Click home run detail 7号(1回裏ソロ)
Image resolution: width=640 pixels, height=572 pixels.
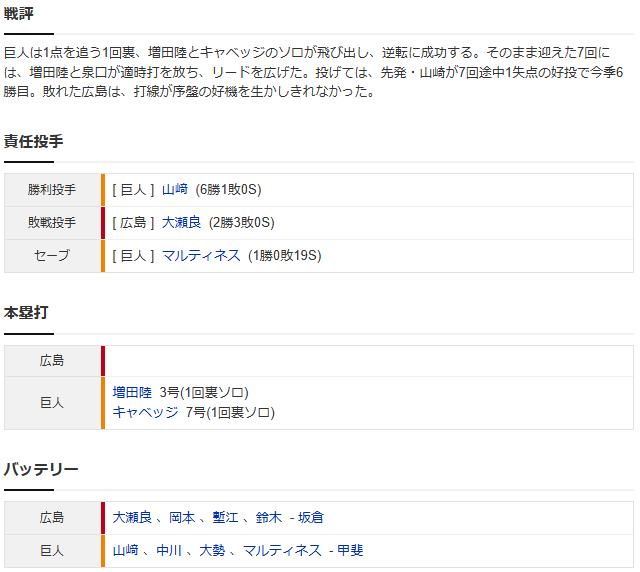tap(230, 412)
